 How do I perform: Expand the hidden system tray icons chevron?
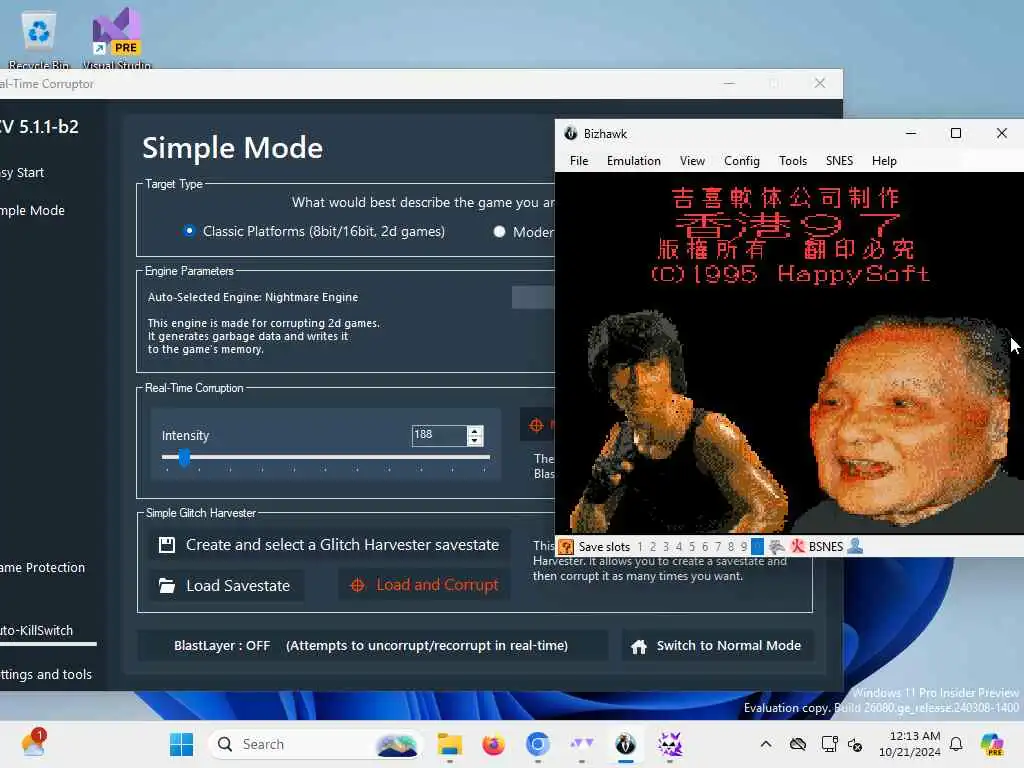(766, 744)
